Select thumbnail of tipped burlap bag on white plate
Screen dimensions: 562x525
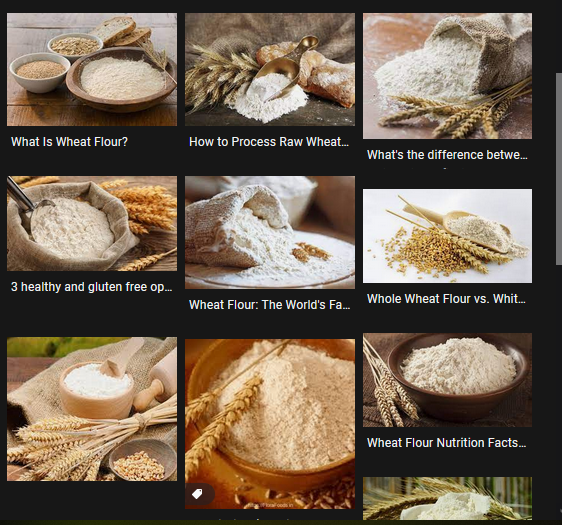270,232
